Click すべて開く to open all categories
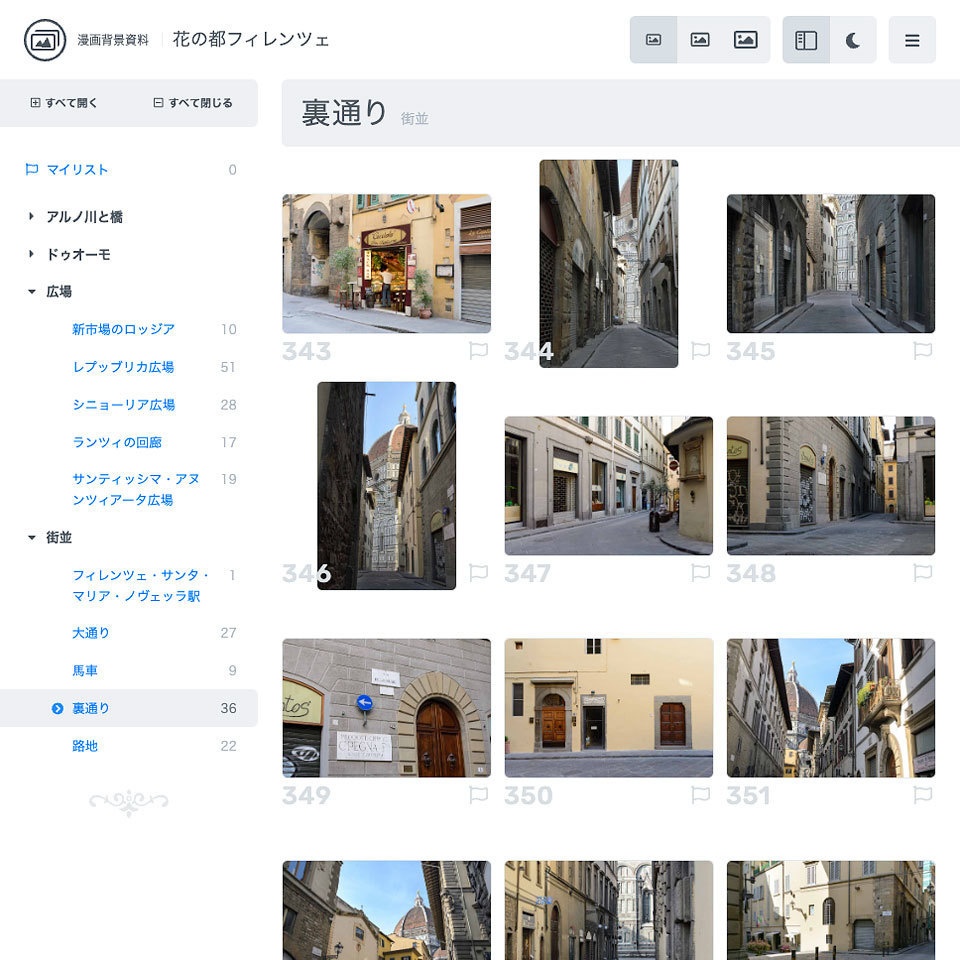 click(x=64, y=102)
